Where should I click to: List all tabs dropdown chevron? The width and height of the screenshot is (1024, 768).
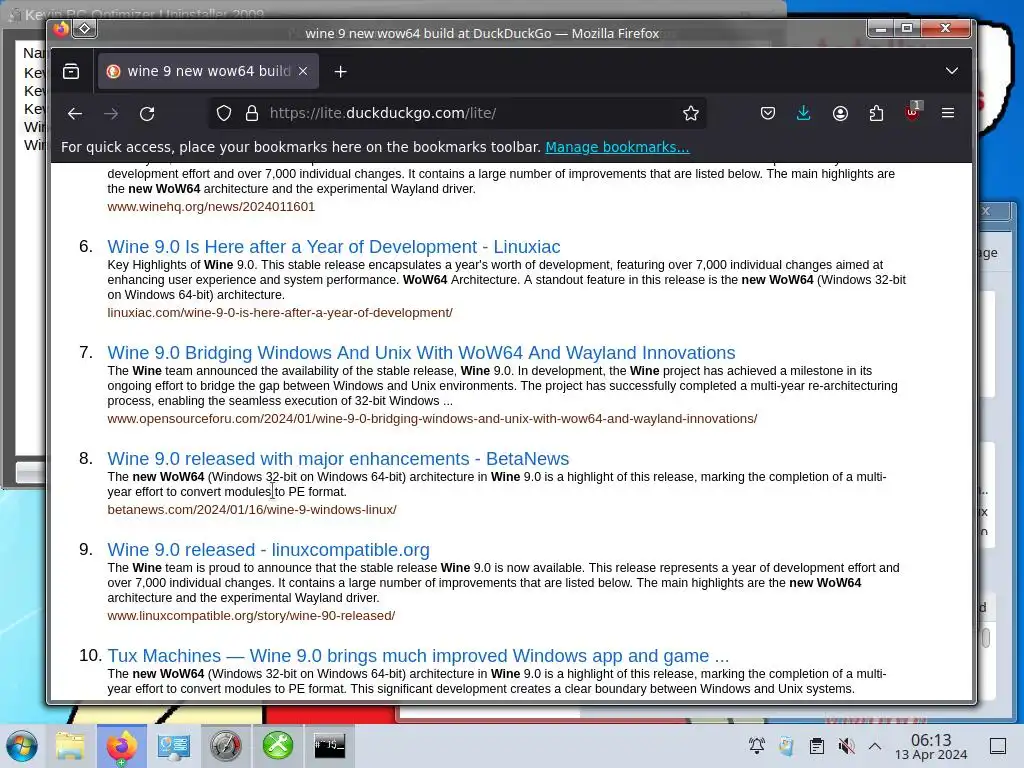coord(952,71)
